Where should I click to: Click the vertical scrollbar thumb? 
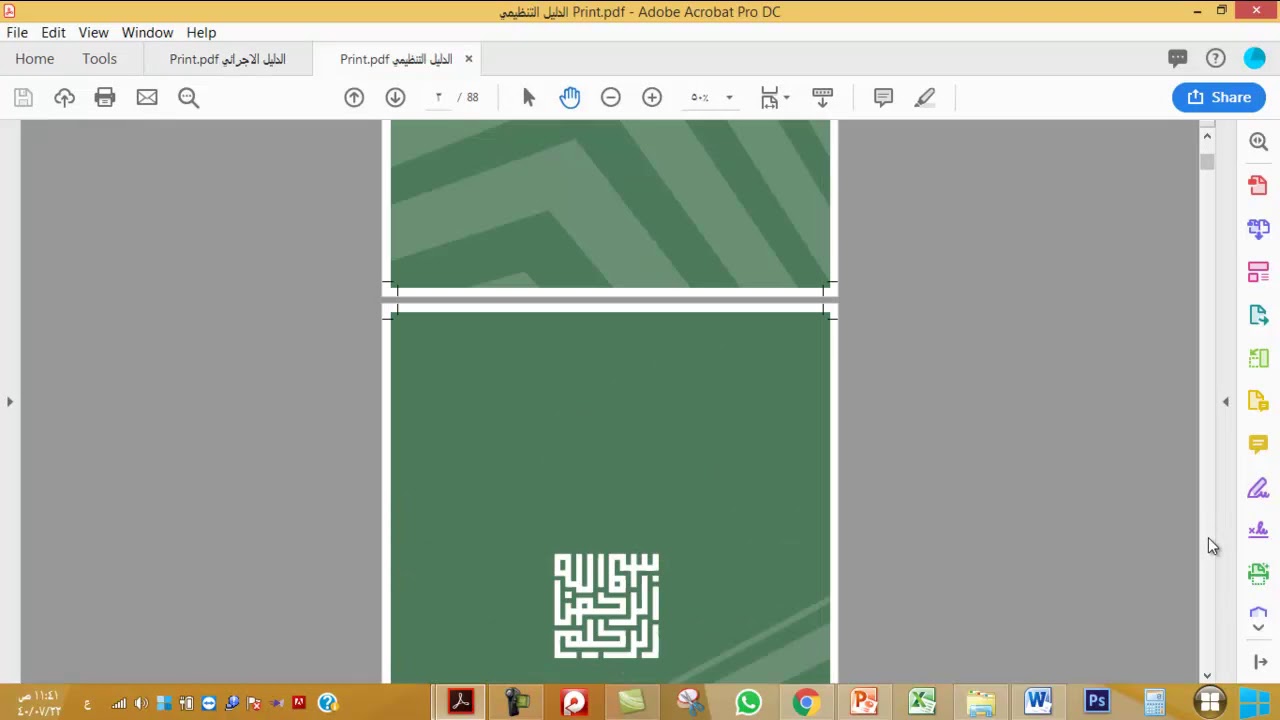tap(1207, 161)
